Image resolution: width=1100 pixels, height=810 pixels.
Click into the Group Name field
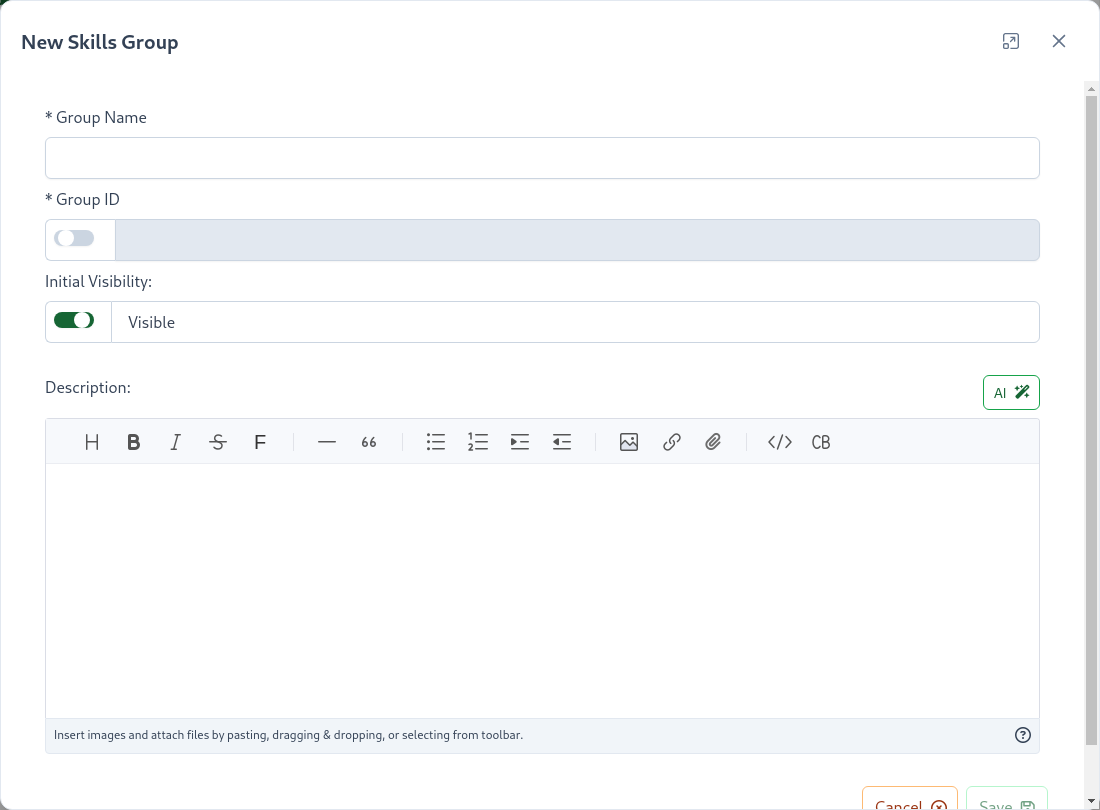point(542,158)
